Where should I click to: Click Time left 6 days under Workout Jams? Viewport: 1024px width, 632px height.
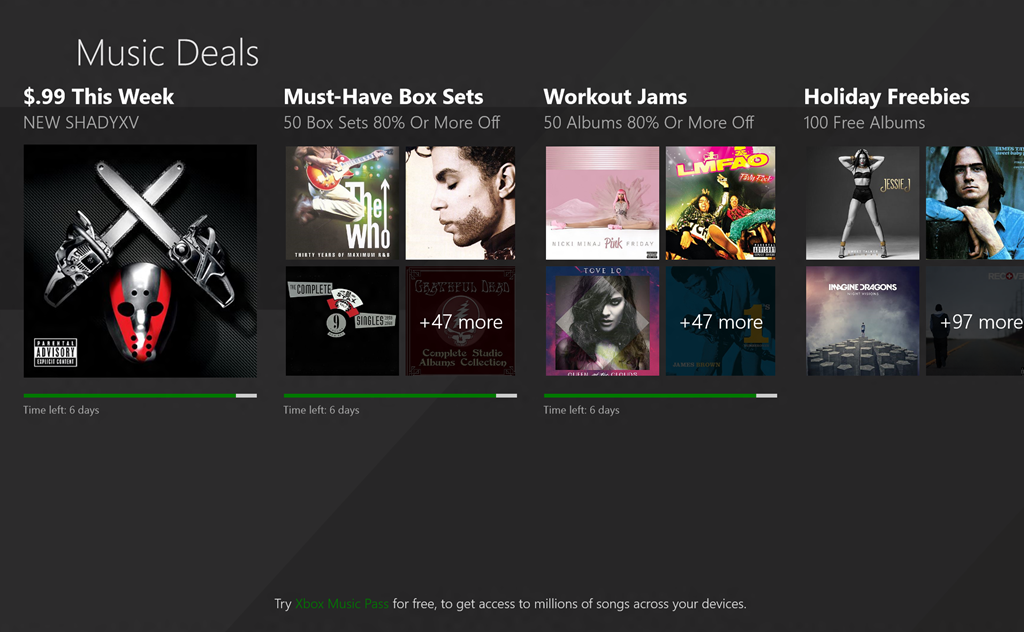[581, 410]
